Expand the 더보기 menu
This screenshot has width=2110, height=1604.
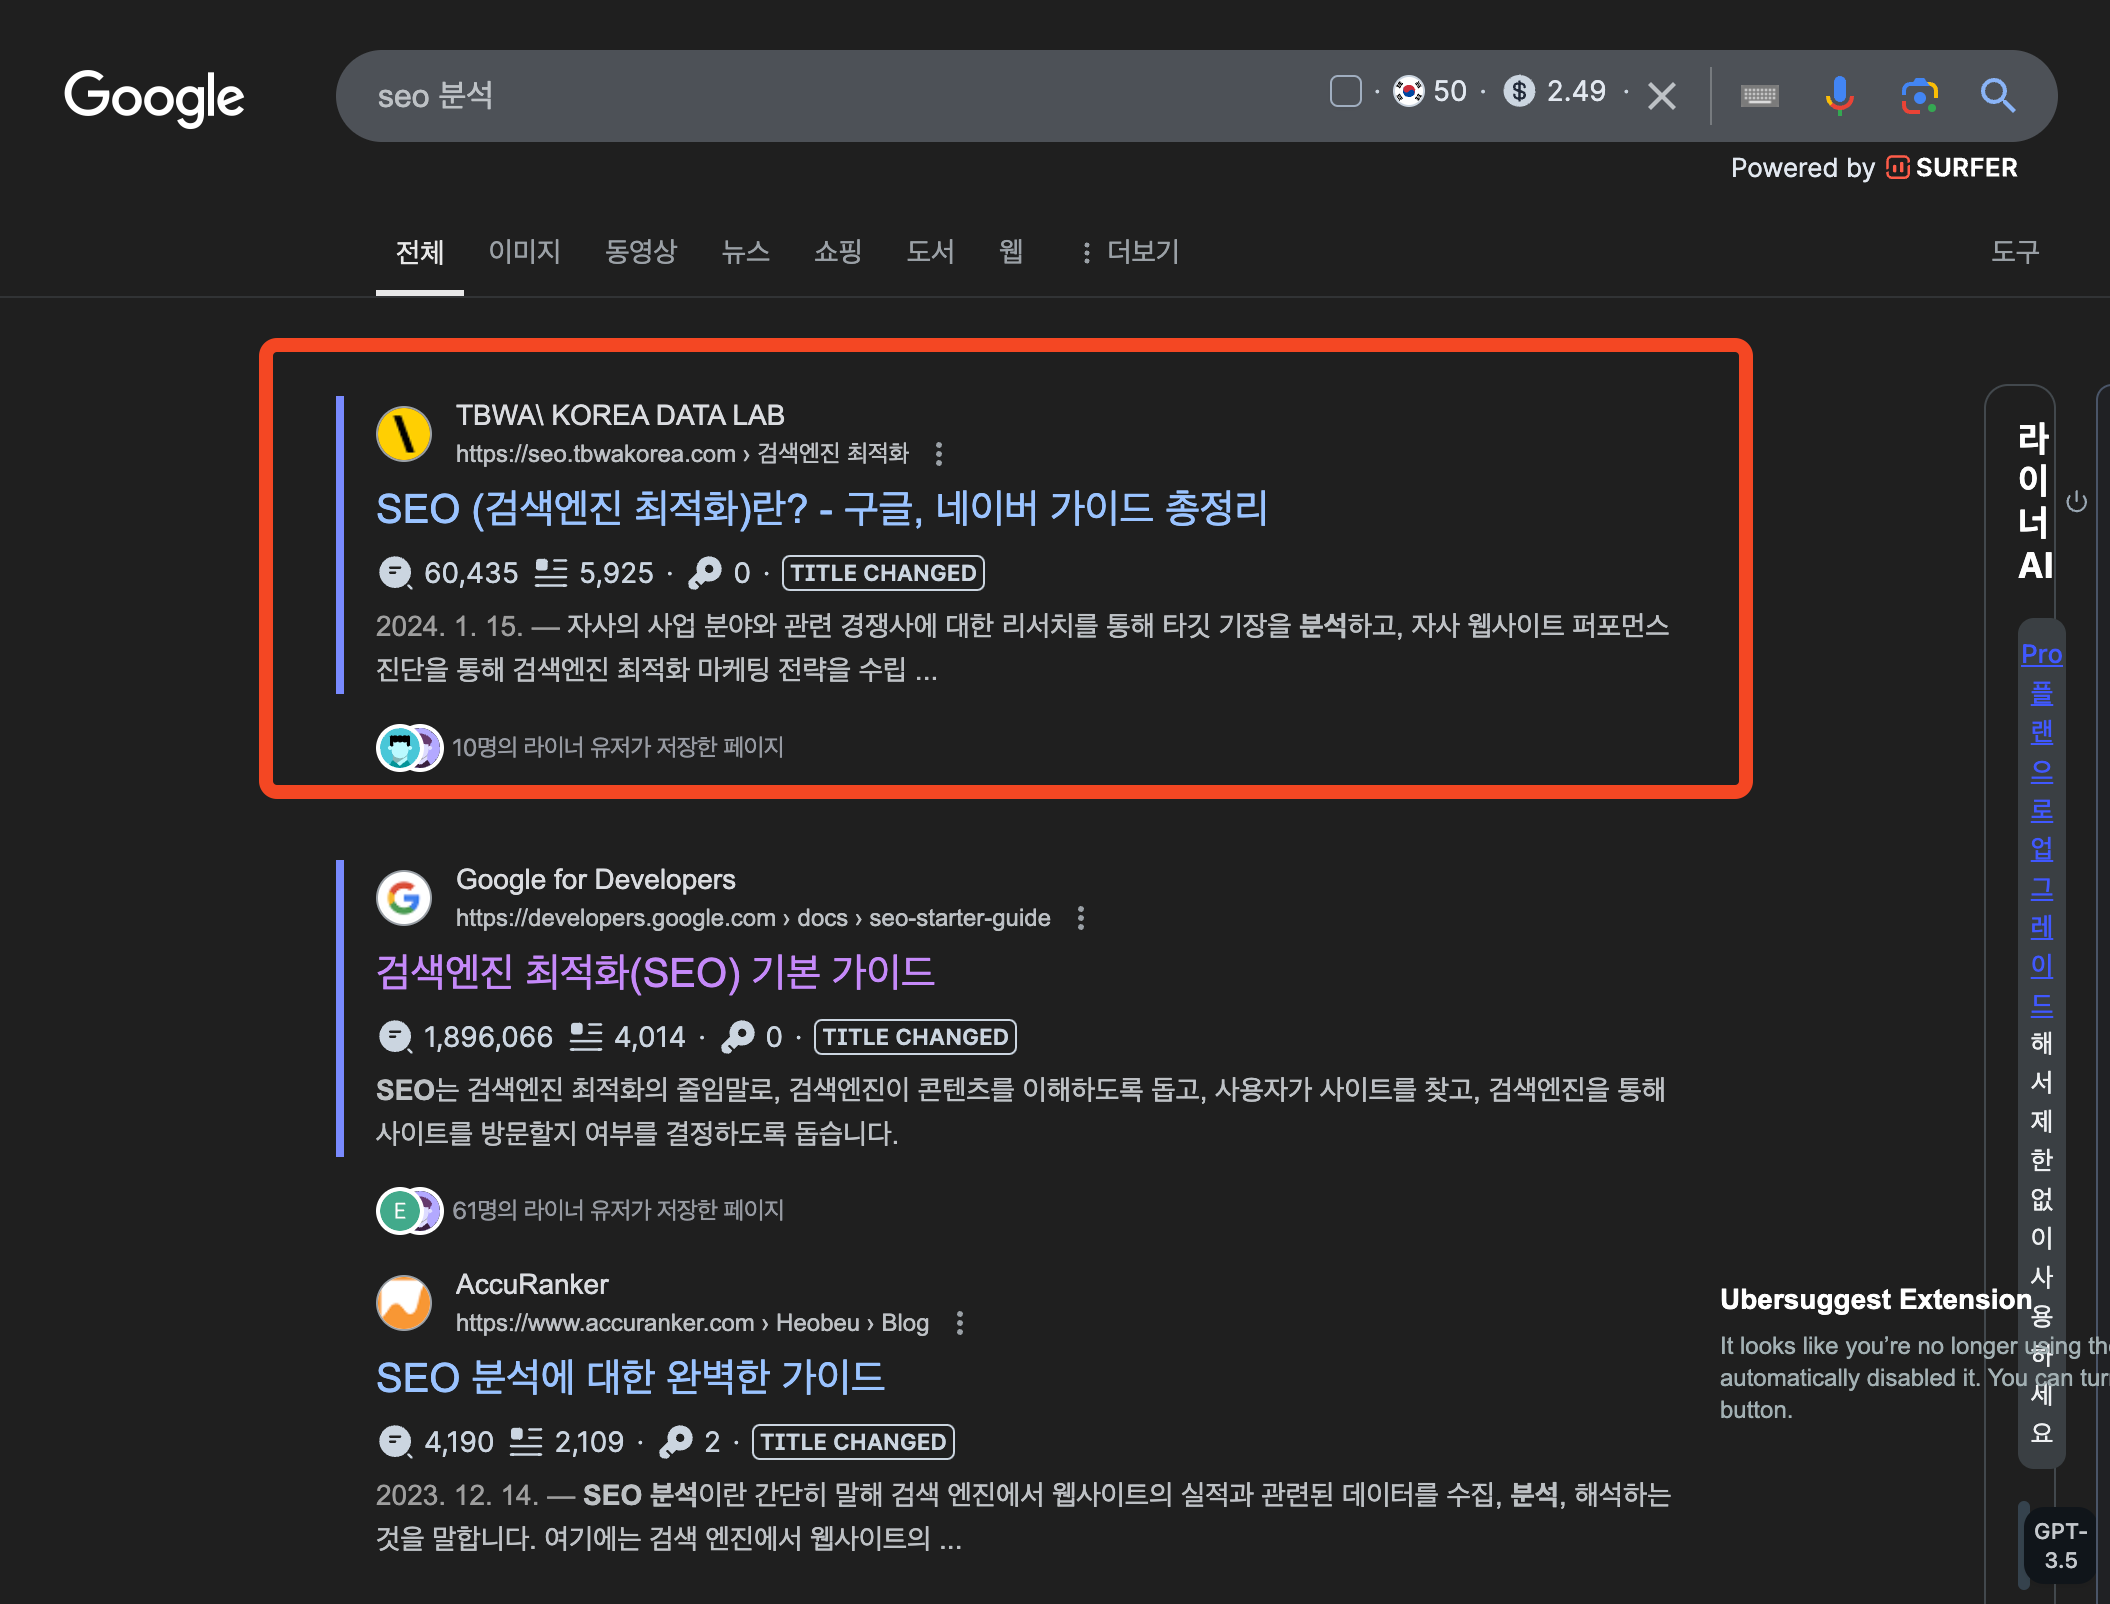point(1130,252)
